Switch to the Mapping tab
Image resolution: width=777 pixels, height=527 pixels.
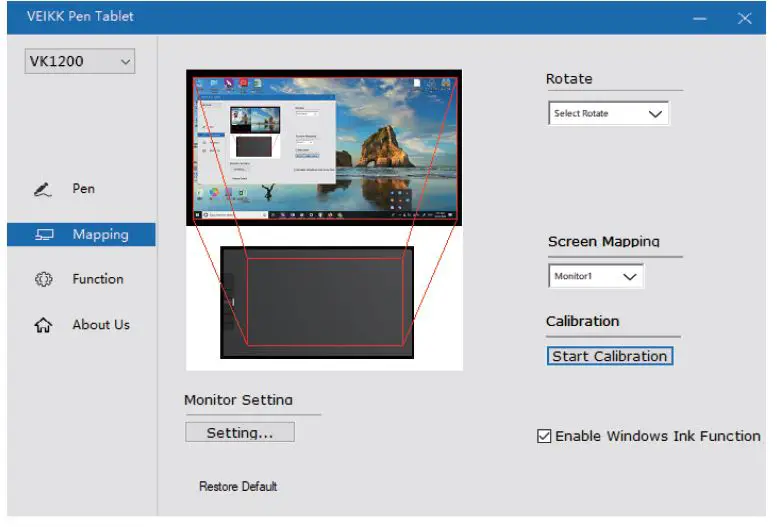click(x=81, y=234)
